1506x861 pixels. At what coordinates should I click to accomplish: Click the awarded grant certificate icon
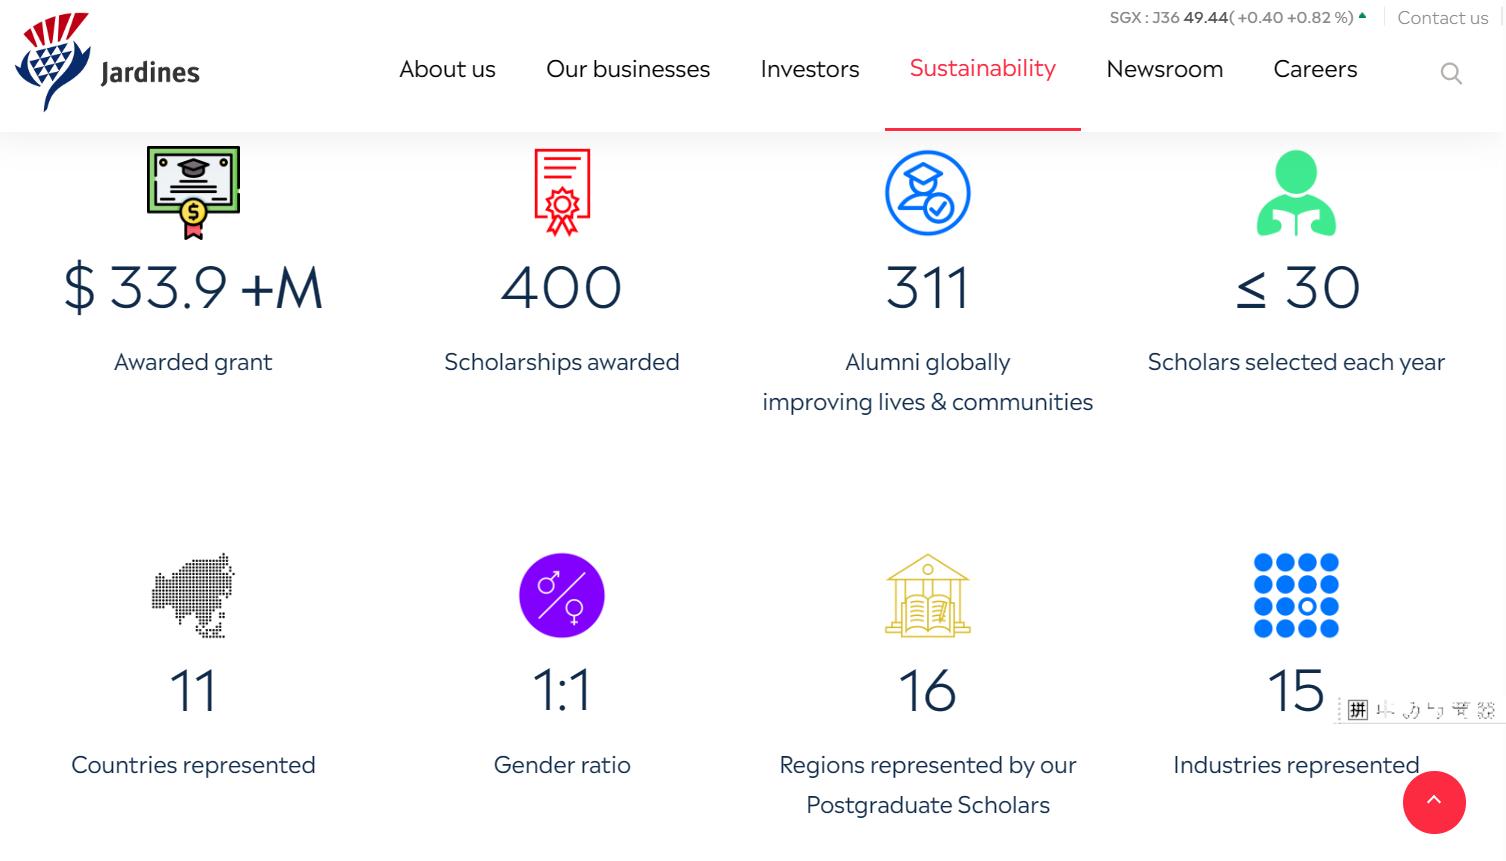pyautogui.click(x=193, y=192)
